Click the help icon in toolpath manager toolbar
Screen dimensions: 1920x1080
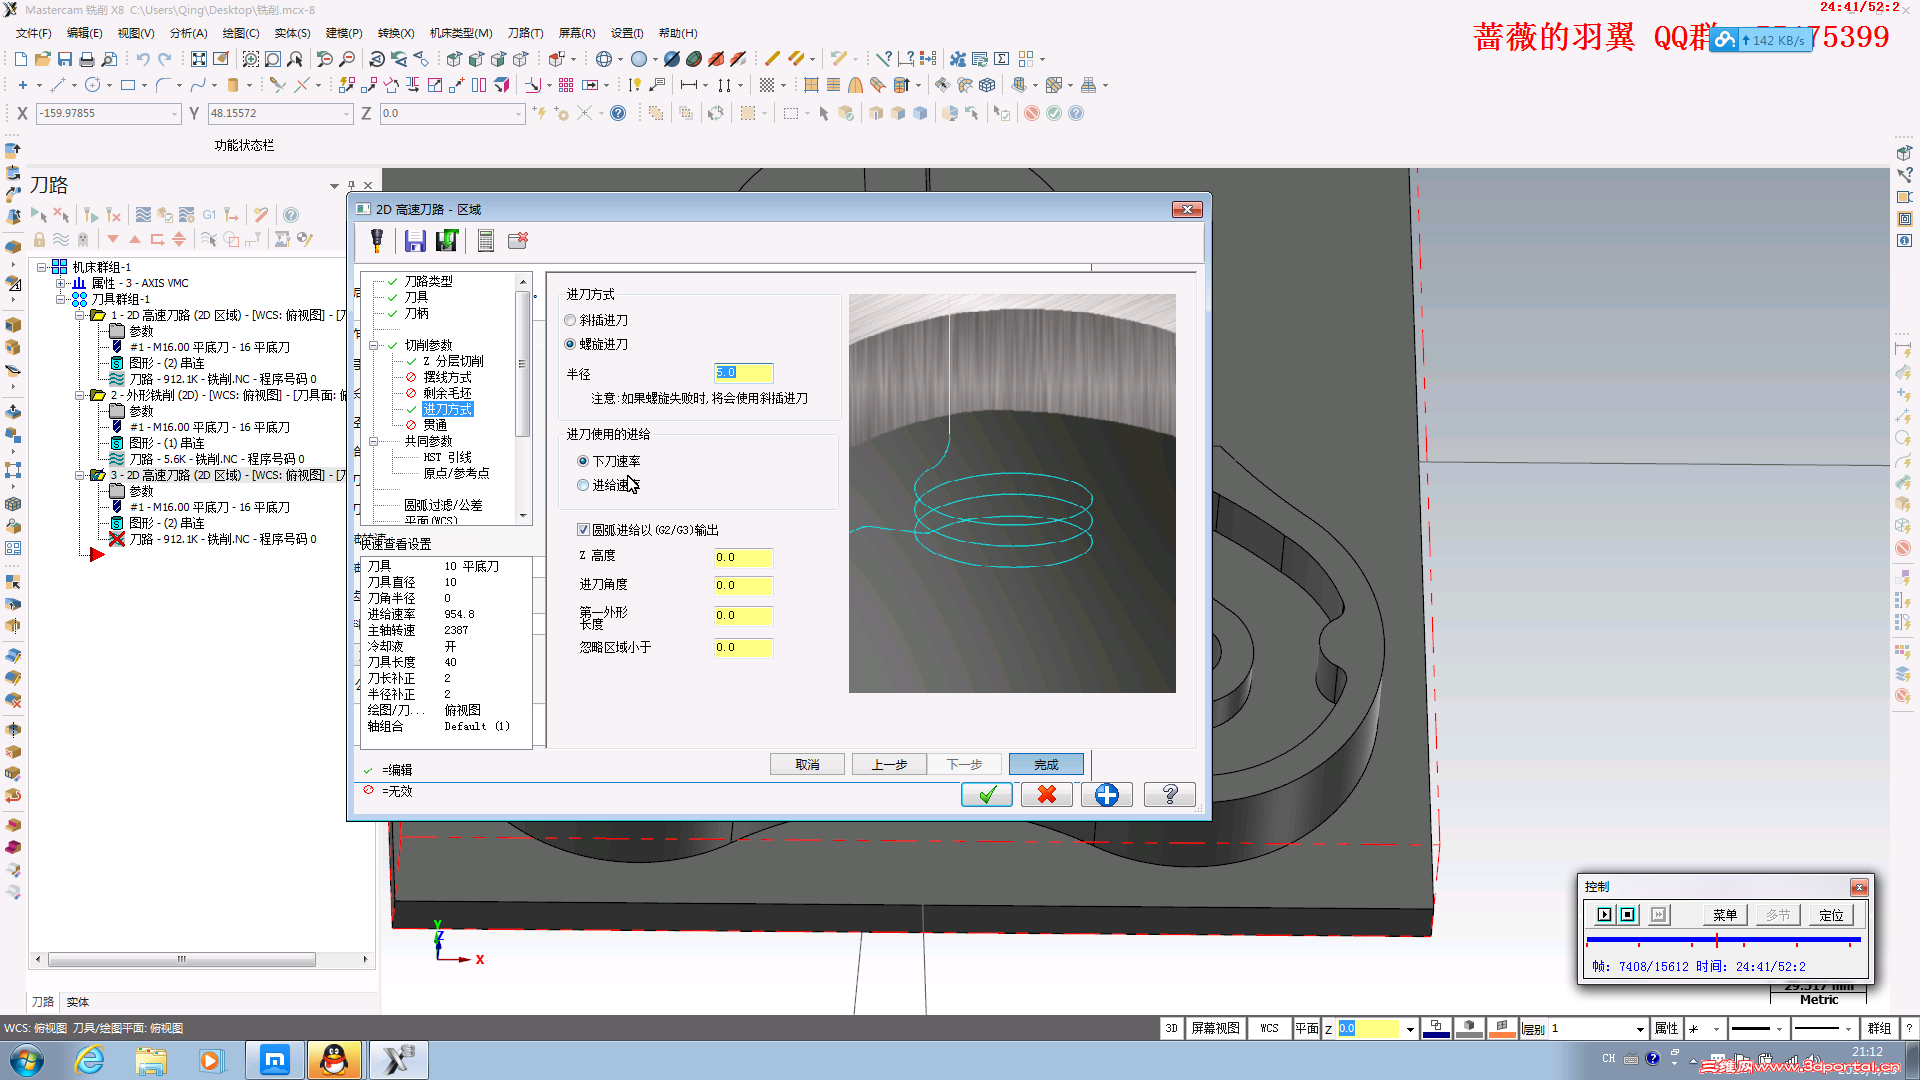(291, 215)
